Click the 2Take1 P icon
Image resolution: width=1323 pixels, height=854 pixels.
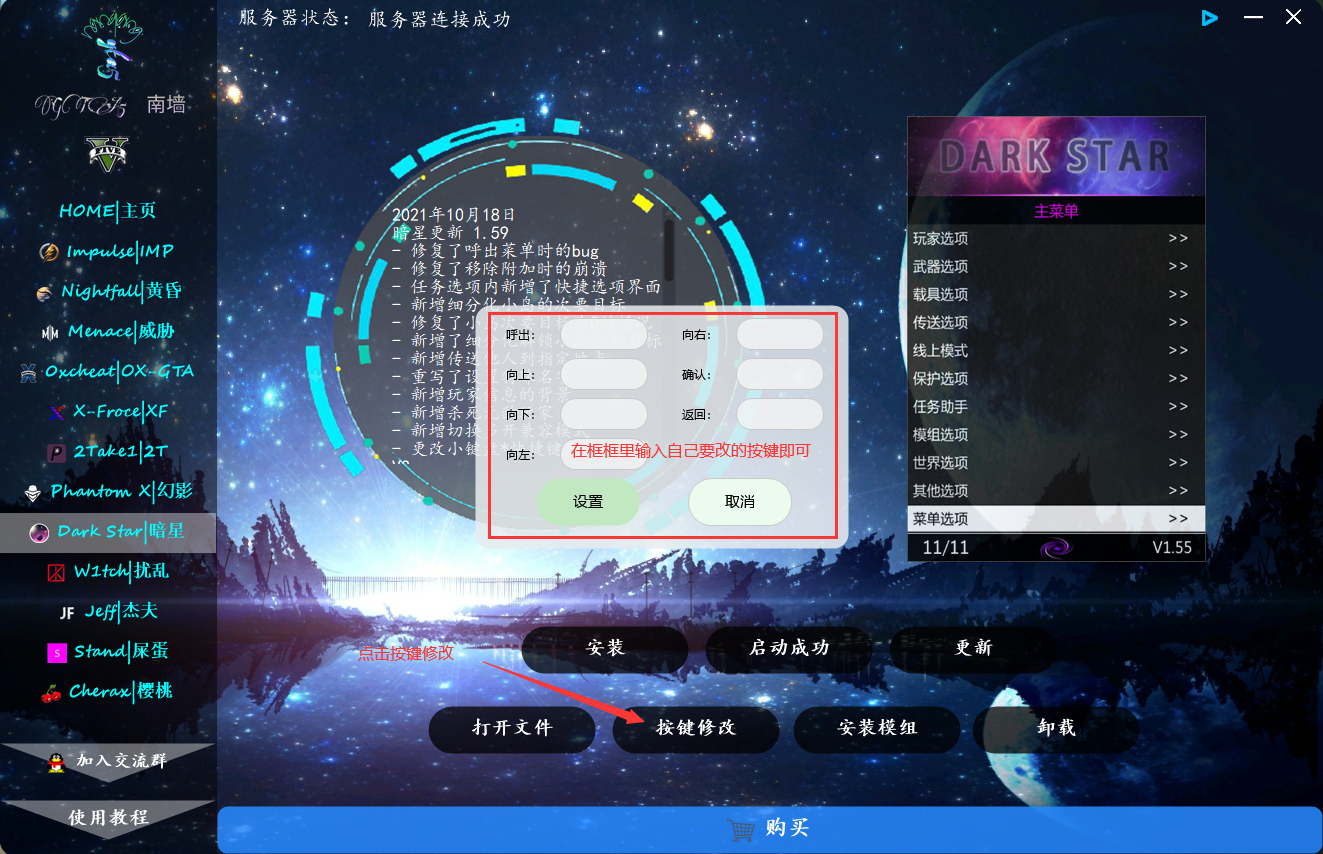[56, 452]
